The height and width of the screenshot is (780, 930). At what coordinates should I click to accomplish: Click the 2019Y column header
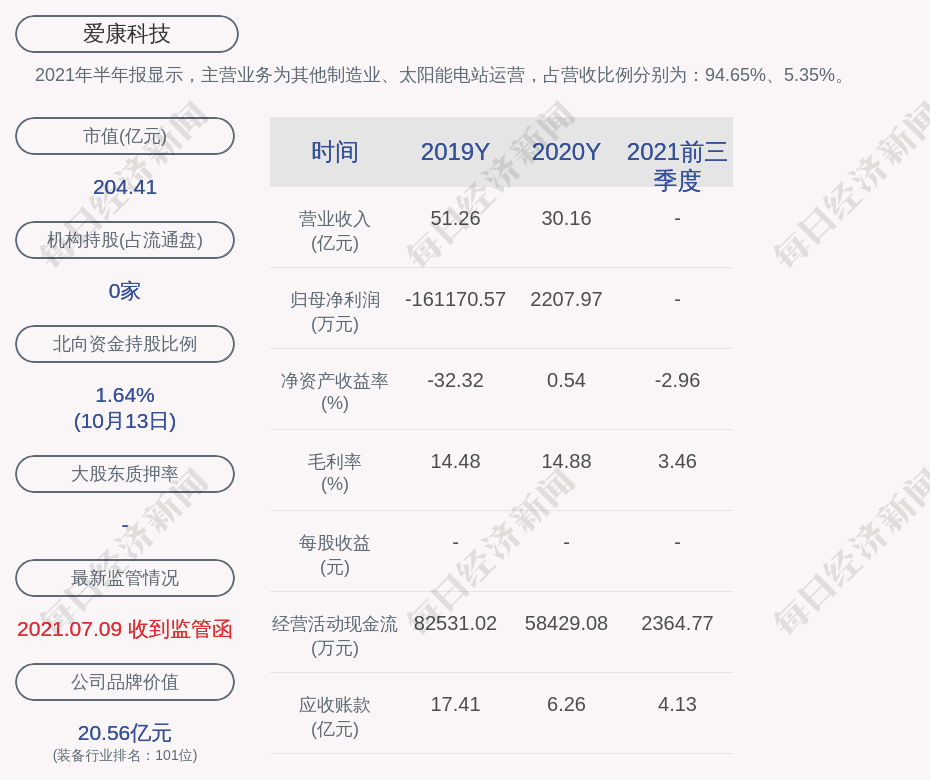(x=455, y=152)
